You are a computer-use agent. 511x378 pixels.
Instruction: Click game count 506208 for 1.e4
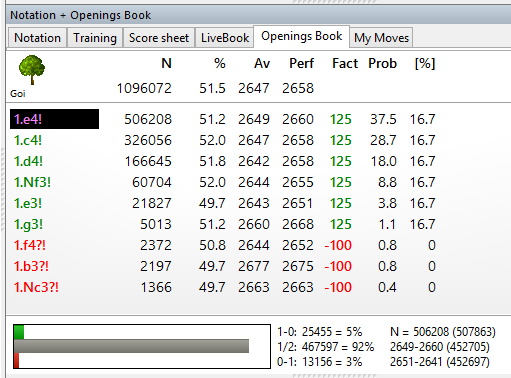point(148,119)
